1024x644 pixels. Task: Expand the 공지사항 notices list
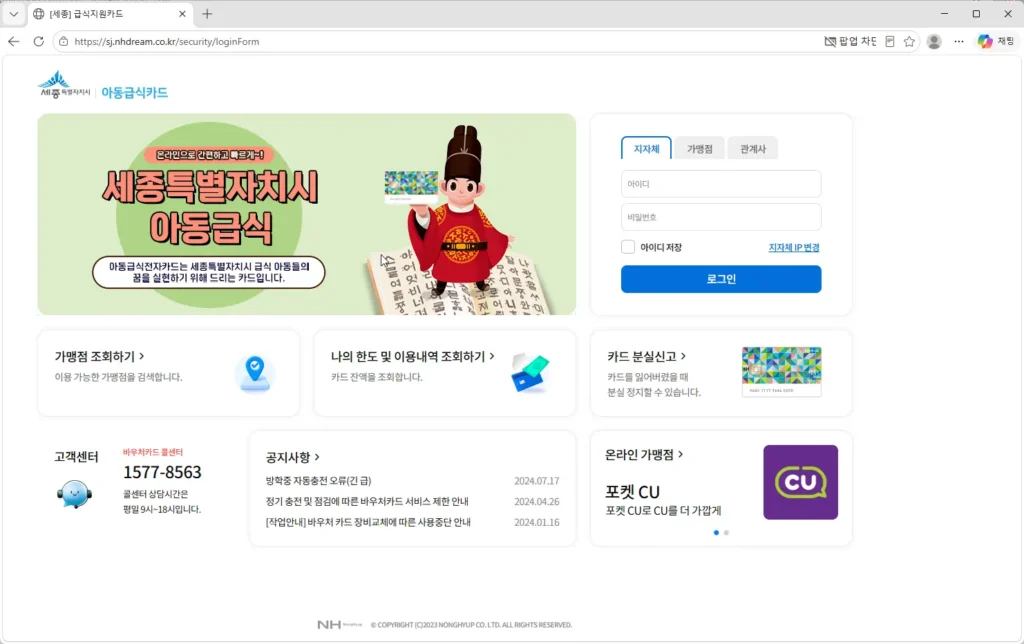[292, 457]
